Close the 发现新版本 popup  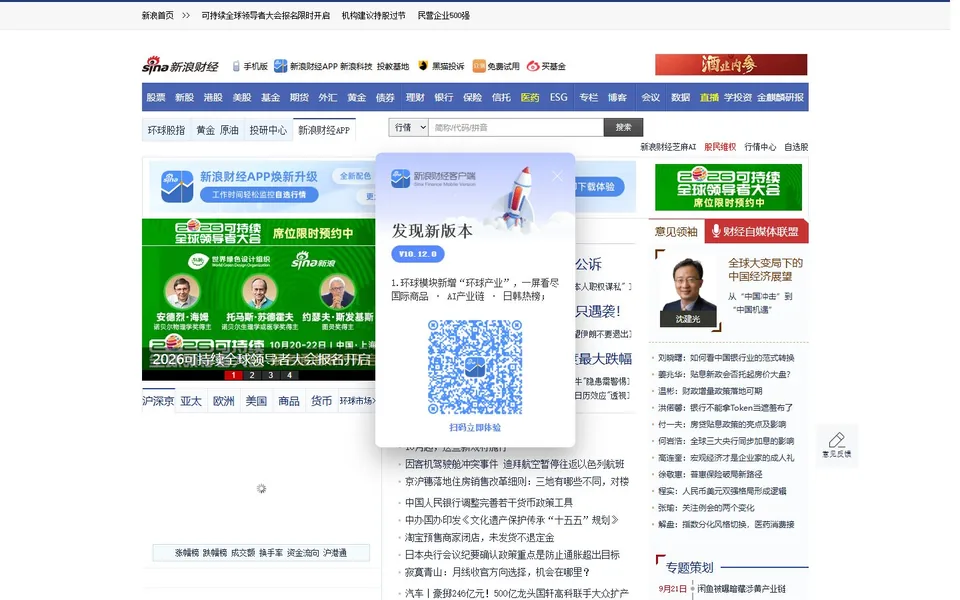coord(557,176)
